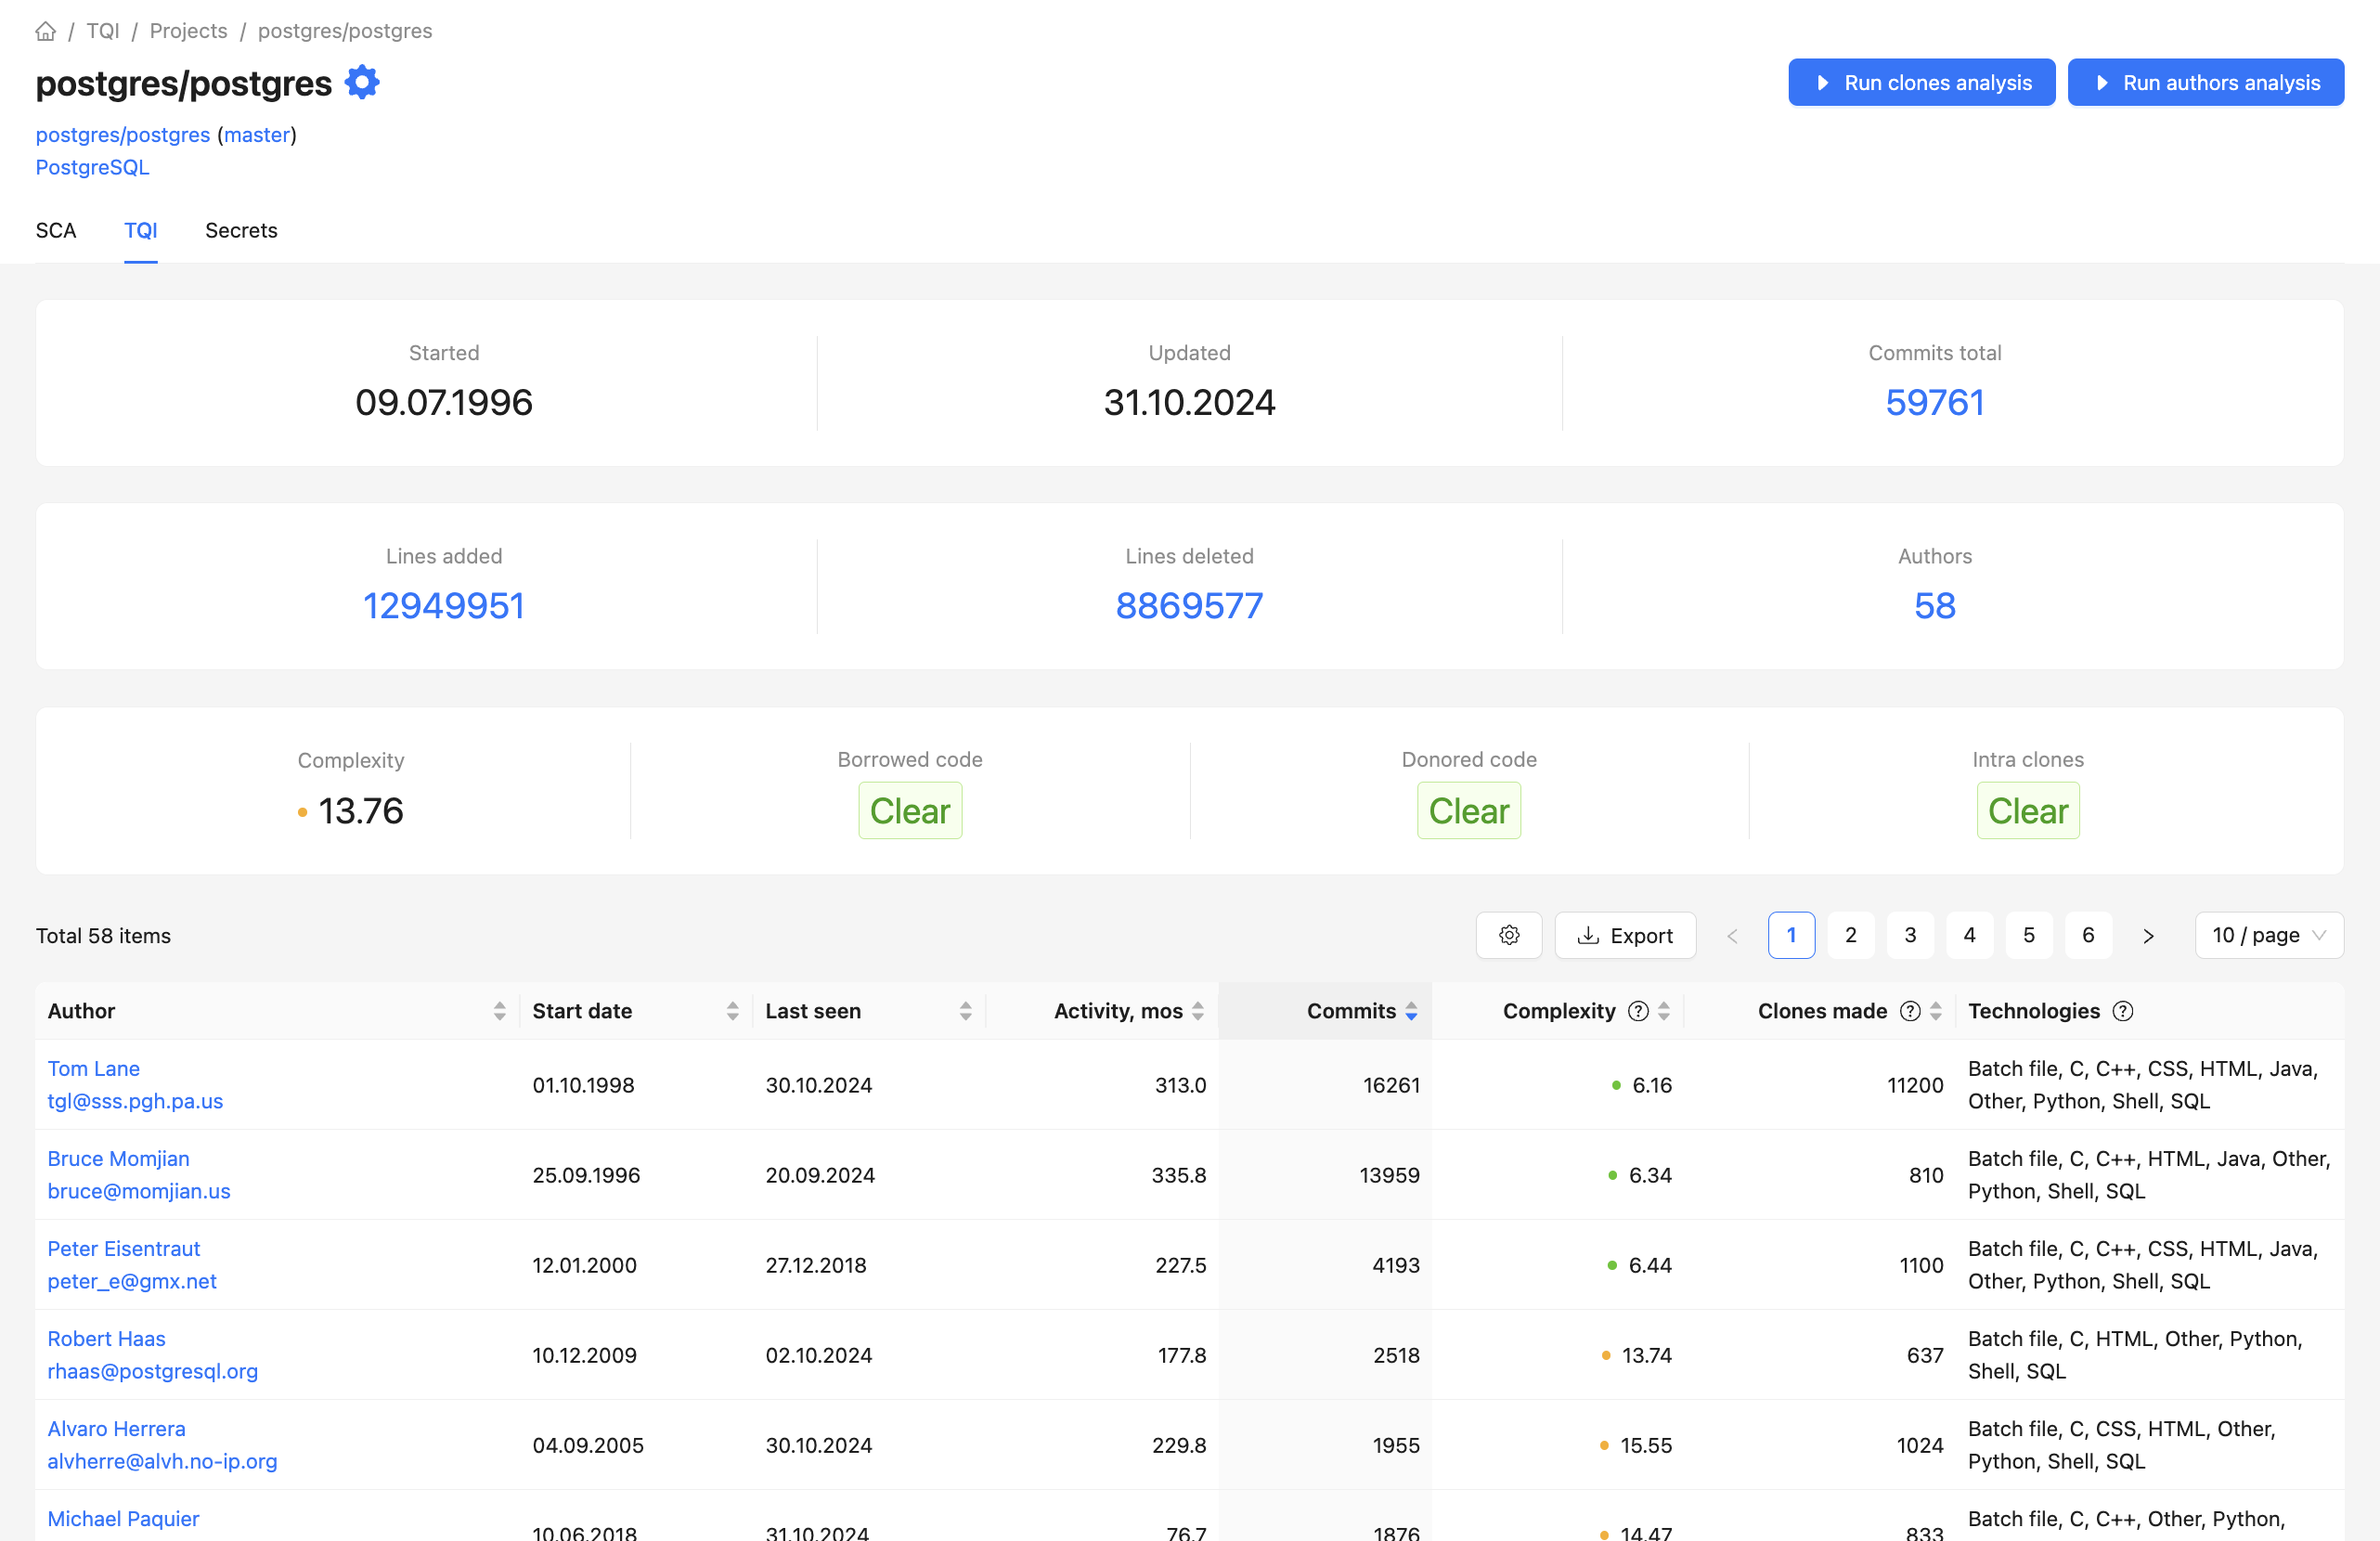
Task: Click Robert Haas complexity value 13.74
Action: pos(1646,1354)
